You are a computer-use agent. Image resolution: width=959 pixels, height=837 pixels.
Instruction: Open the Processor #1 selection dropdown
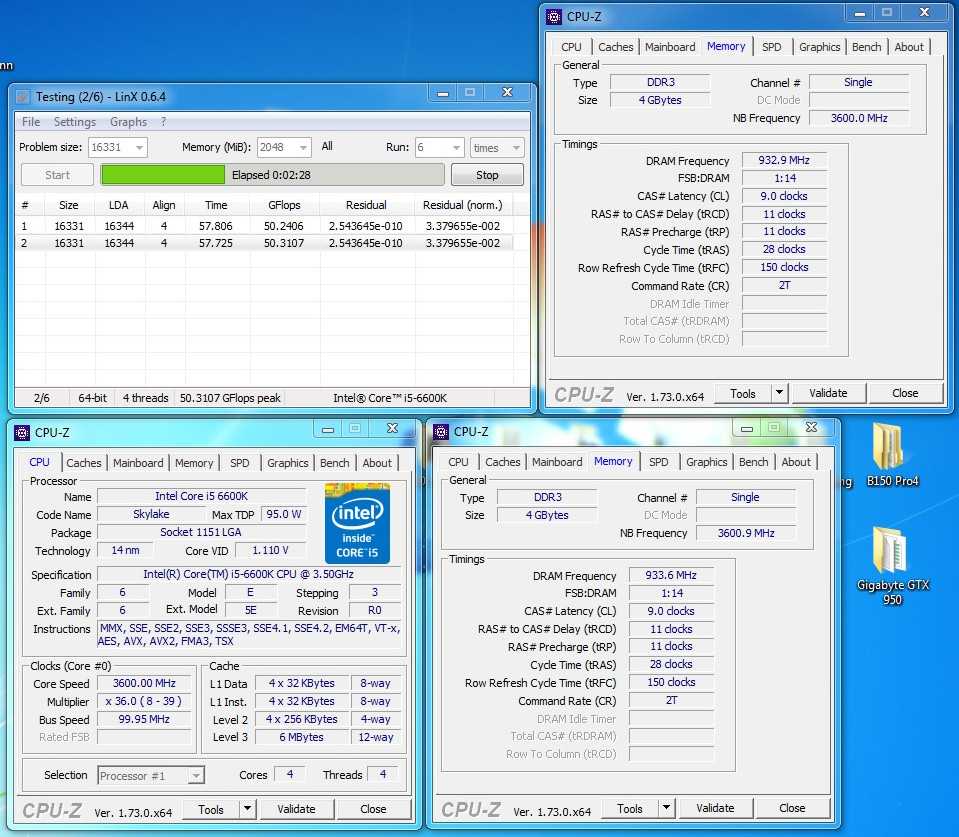[x=196, y=775]
